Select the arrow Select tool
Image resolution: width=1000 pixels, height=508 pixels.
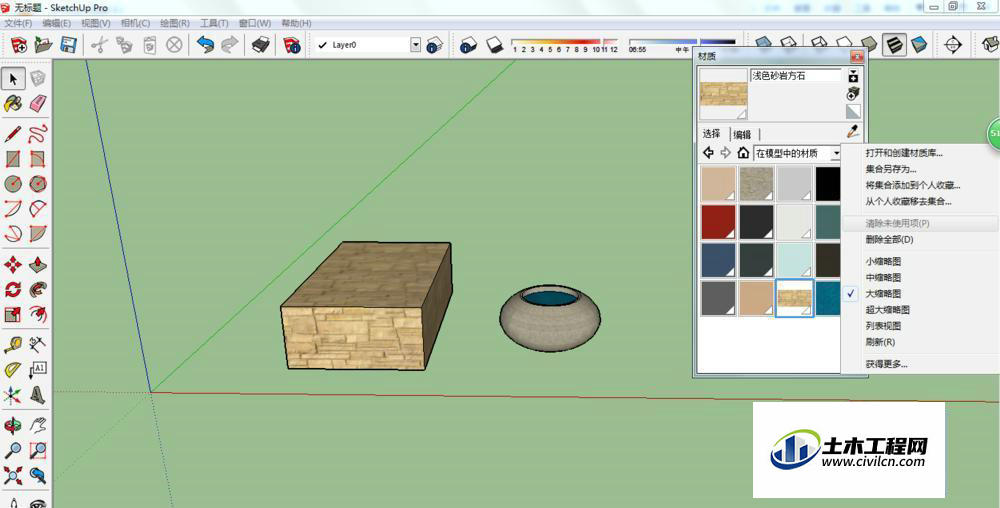point(13,78)
